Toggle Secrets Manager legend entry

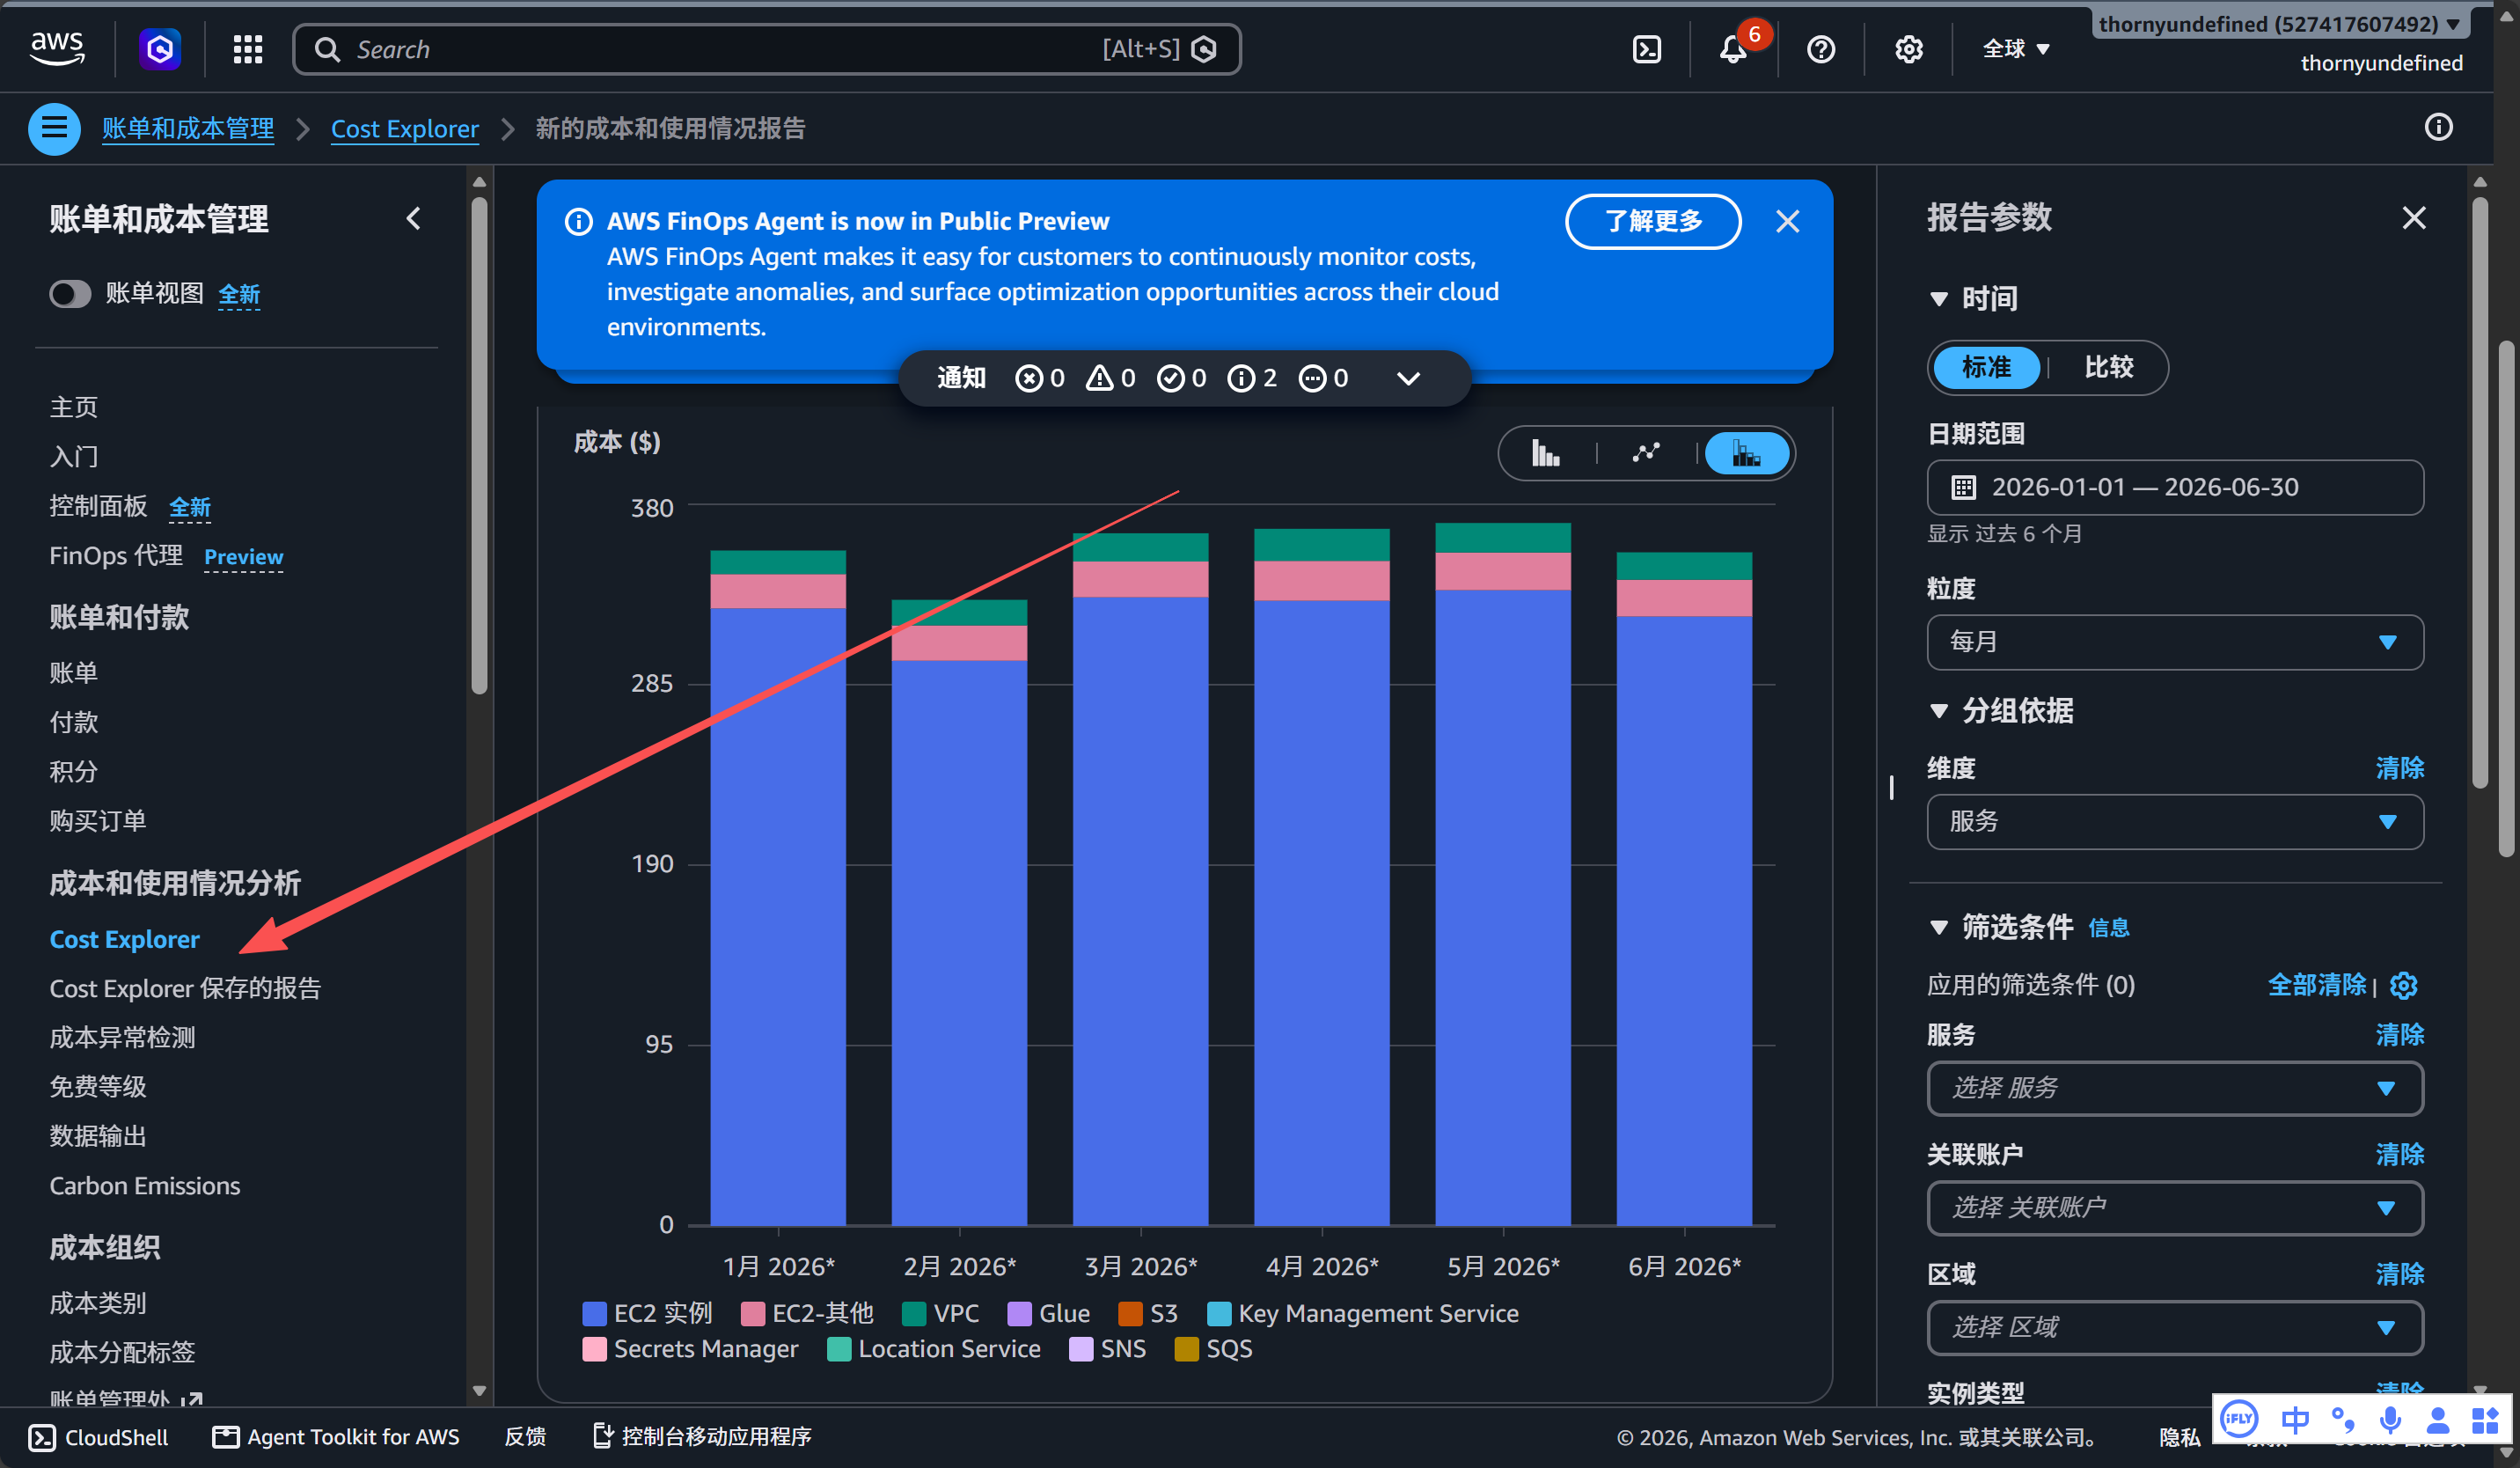coord(691,1349)
